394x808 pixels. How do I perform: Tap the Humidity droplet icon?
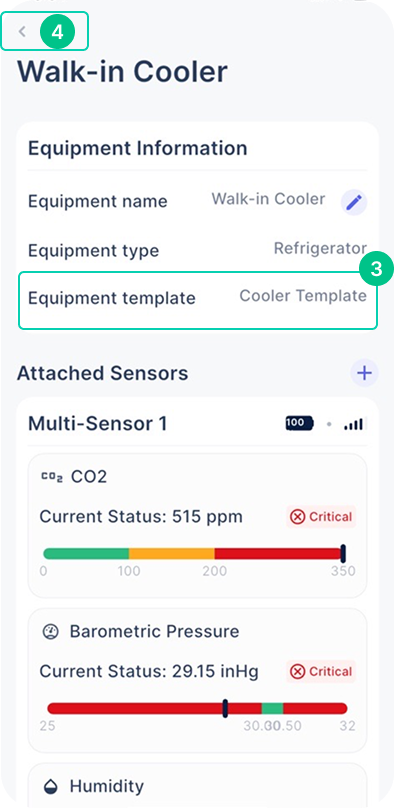point(50,786)
